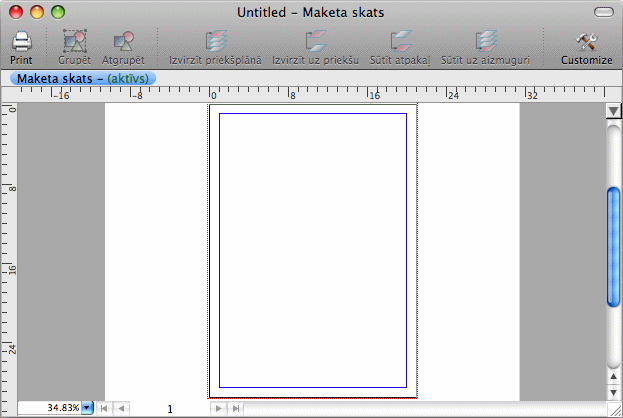Viewport: 623px width, 418px height.
Task: Click the toolbar toggle pill button
Action: point(604,12)
